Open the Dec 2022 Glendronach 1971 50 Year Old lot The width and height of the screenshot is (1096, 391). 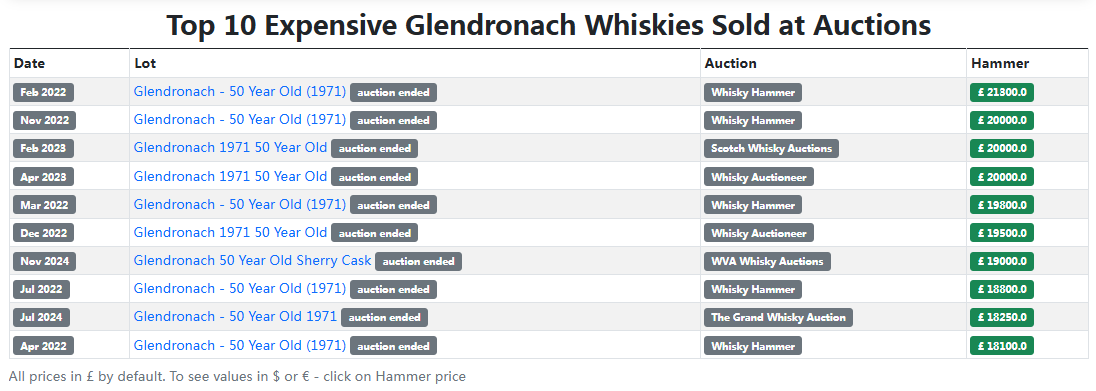230,232
